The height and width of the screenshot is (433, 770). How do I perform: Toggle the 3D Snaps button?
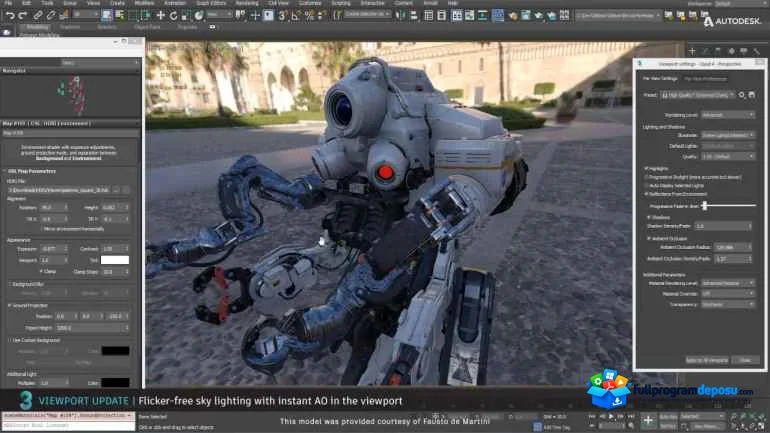pos(282,16)
